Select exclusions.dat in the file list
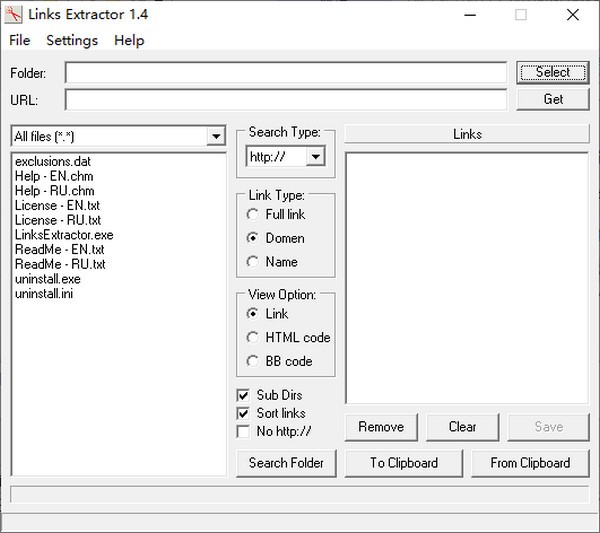The width and height of the screenshot is (600, 533). point(53,161)
